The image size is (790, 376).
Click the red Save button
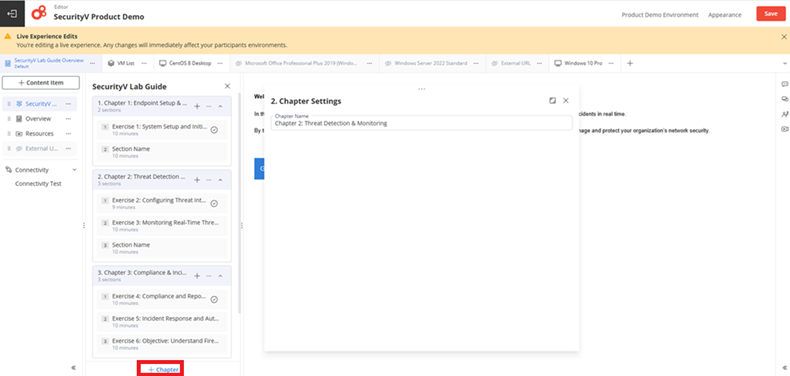pyautogui.click(x=770, y=14)
